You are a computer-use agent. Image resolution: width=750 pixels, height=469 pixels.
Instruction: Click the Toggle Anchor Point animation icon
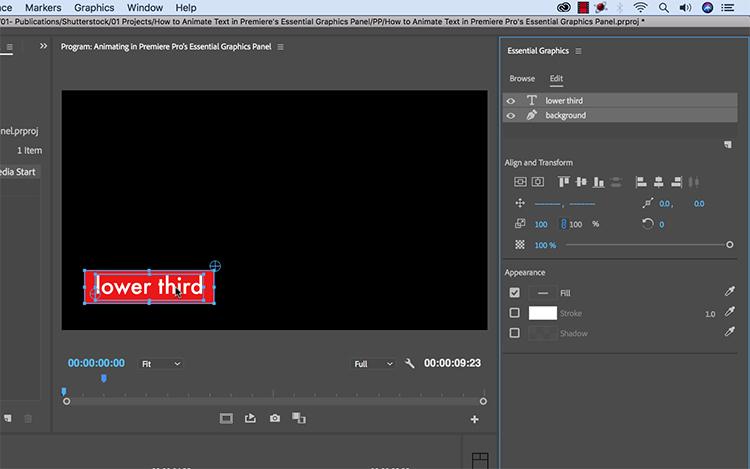[647, 203]
